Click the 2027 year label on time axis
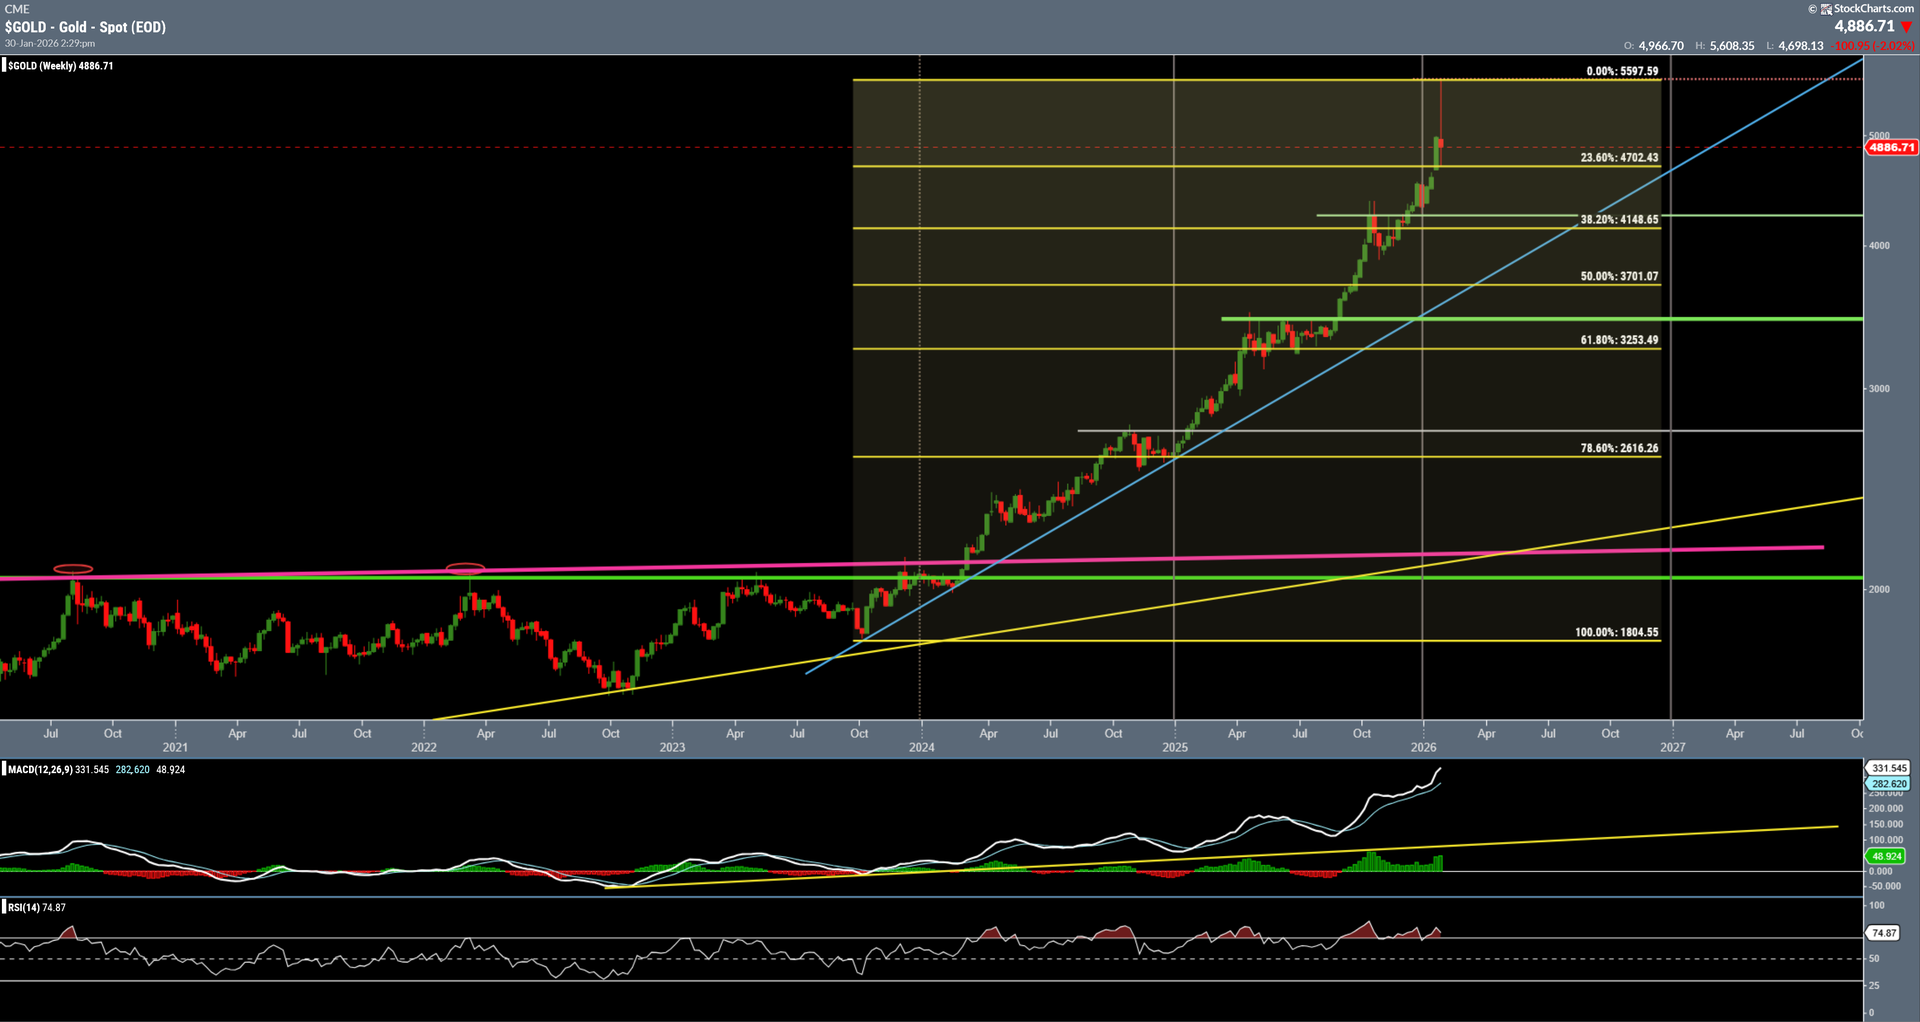The height and width of the screenshot is (1022, 1920). pos(1672,747)
